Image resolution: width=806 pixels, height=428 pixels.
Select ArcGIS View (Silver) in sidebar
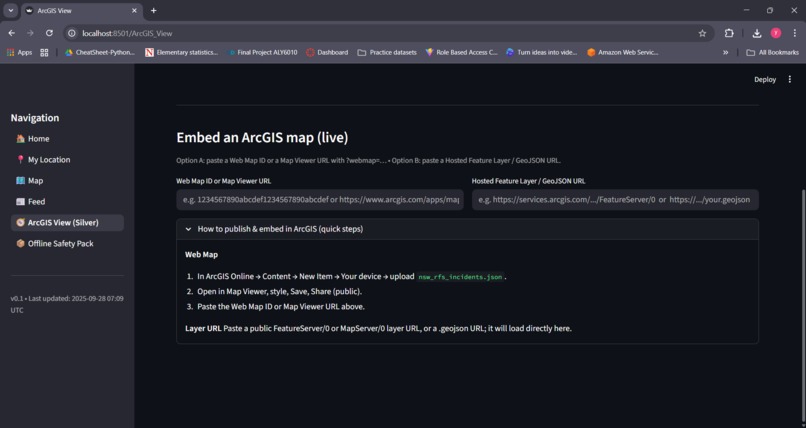coord(67,222)
